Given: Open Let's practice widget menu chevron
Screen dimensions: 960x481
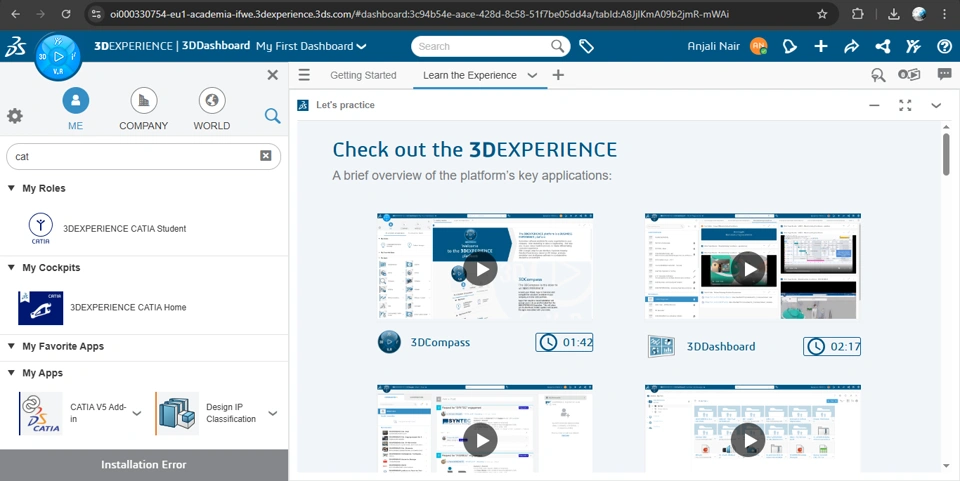Looking at the screenshot, I should [x=936, y=105].
